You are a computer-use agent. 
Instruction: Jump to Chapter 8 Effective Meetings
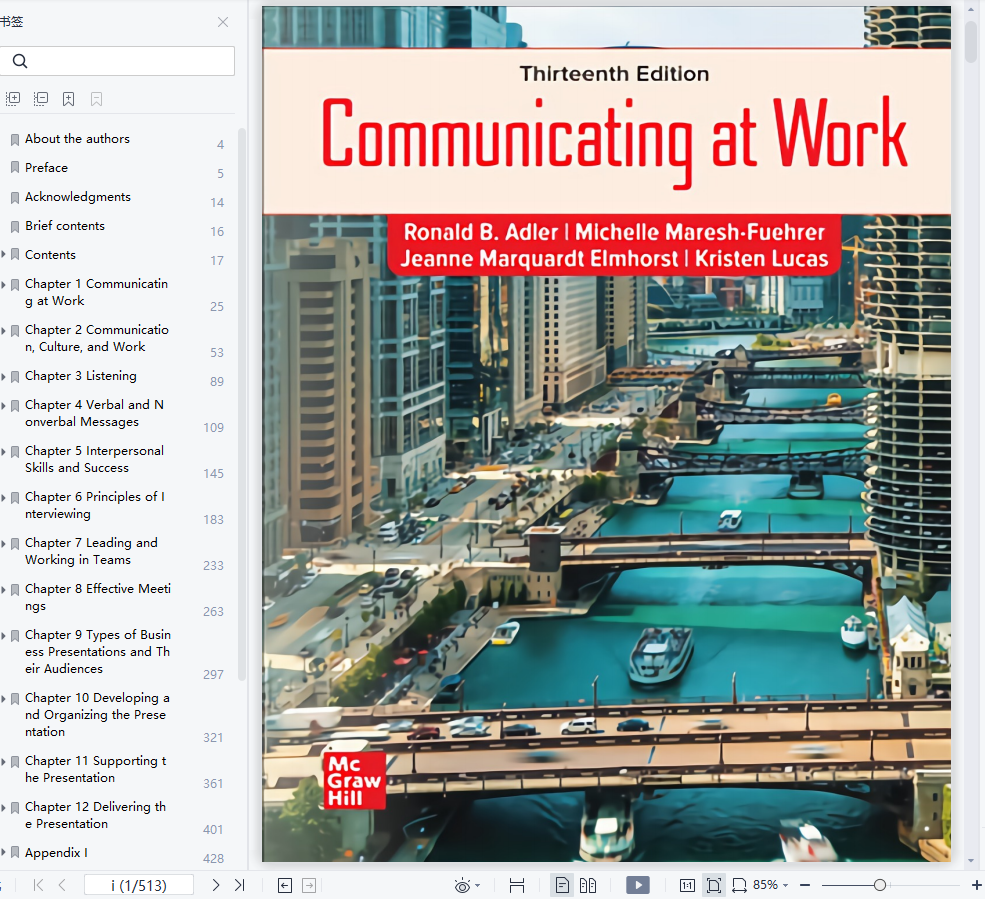click(x=98, y=597)
